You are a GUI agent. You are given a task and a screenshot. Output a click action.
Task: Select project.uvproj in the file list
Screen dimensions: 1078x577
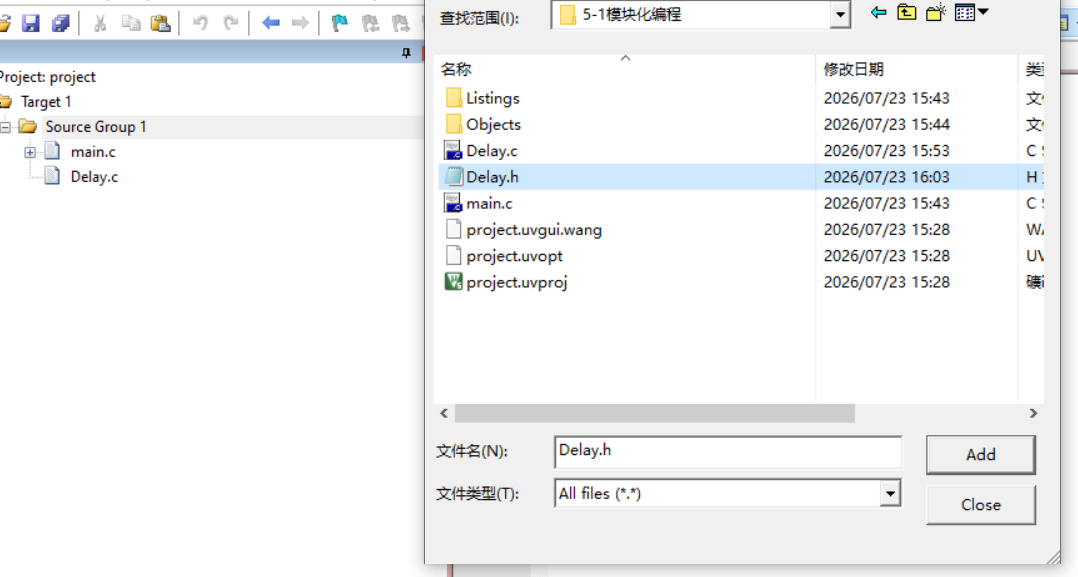tap(516, 282)
